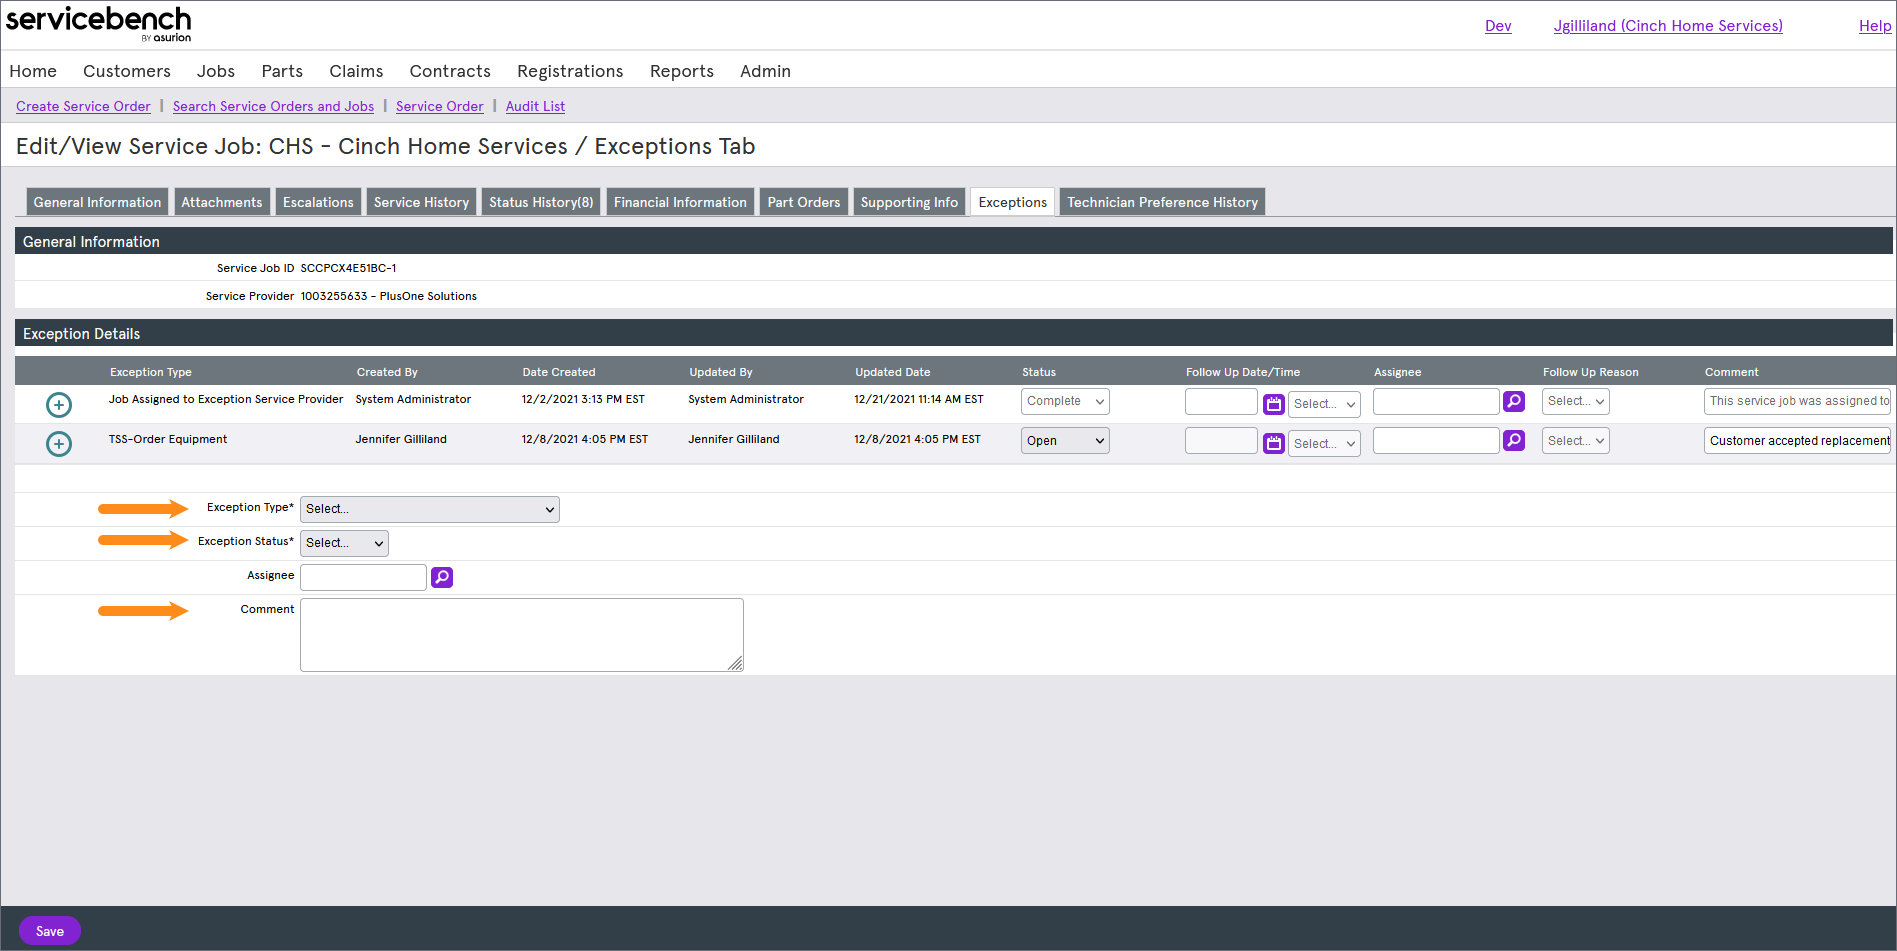Click comment field reading This service job was assigned
This screenshot has width=1897, height=951.
(x=1797, y=401)
